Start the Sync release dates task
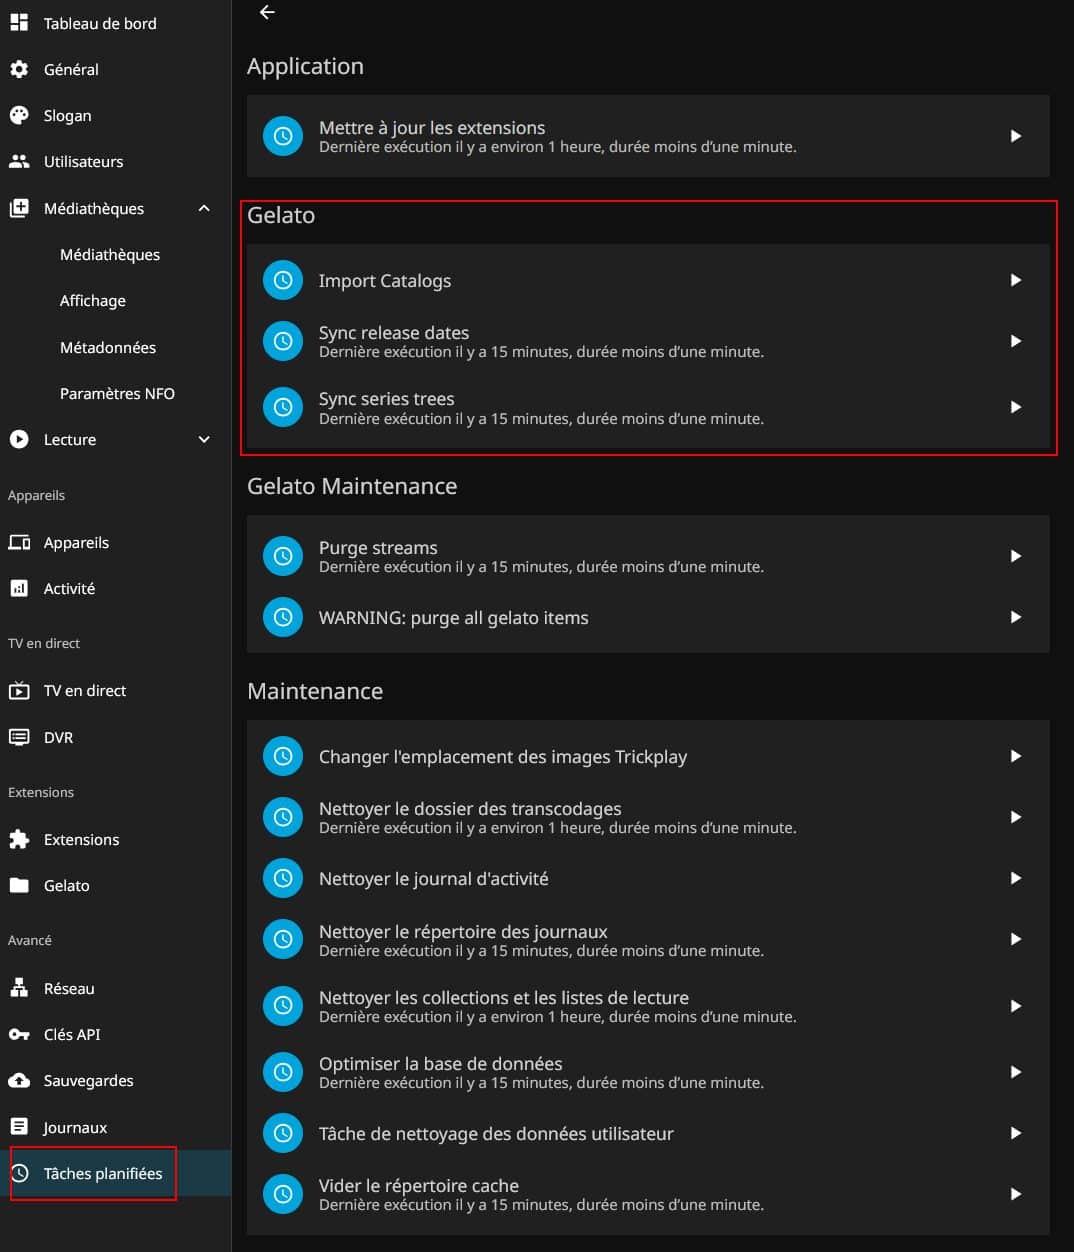The image size is (1074, 1252). [1015, 341]
